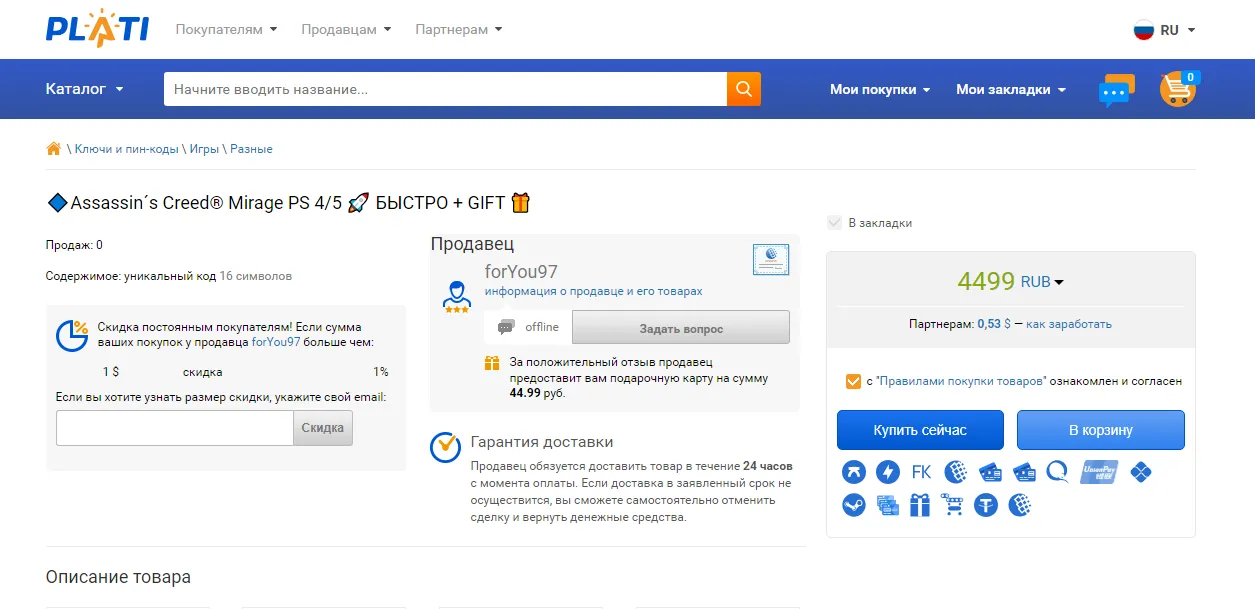Go to 'Ключи и пин-коды' breadcrumb

click(x=127, y=149)
